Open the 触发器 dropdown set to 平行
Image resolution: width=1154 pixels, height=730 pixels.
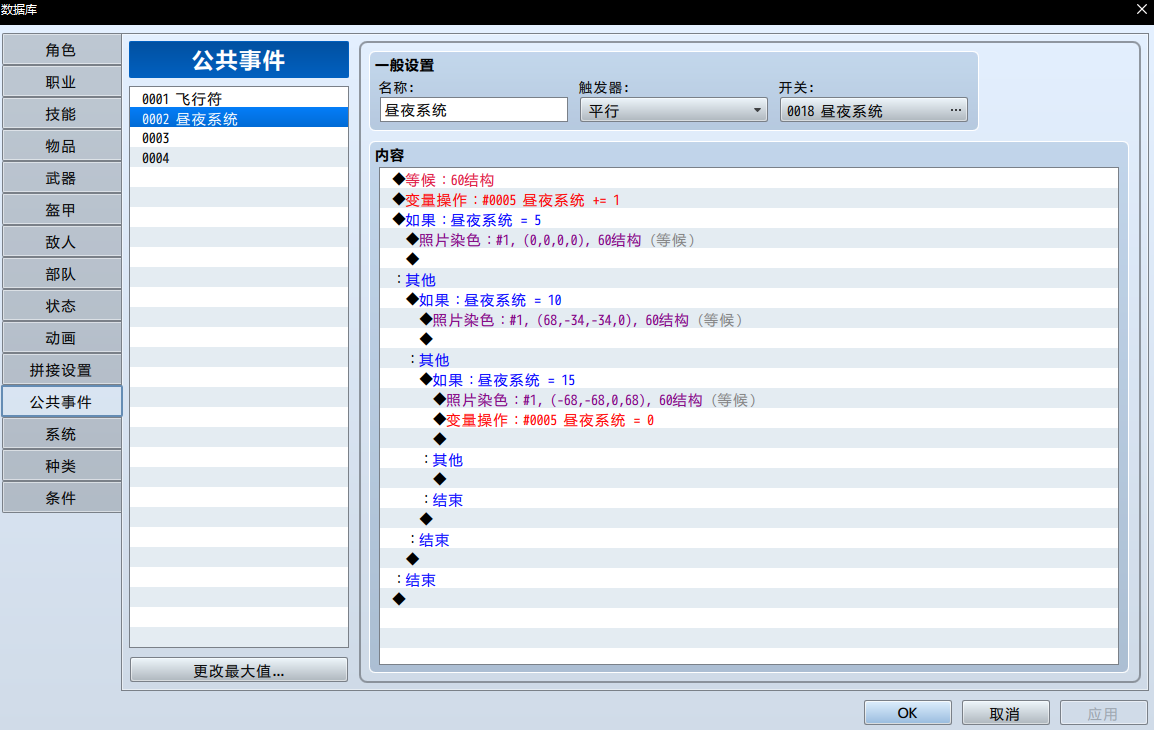[x=673, y=110]
